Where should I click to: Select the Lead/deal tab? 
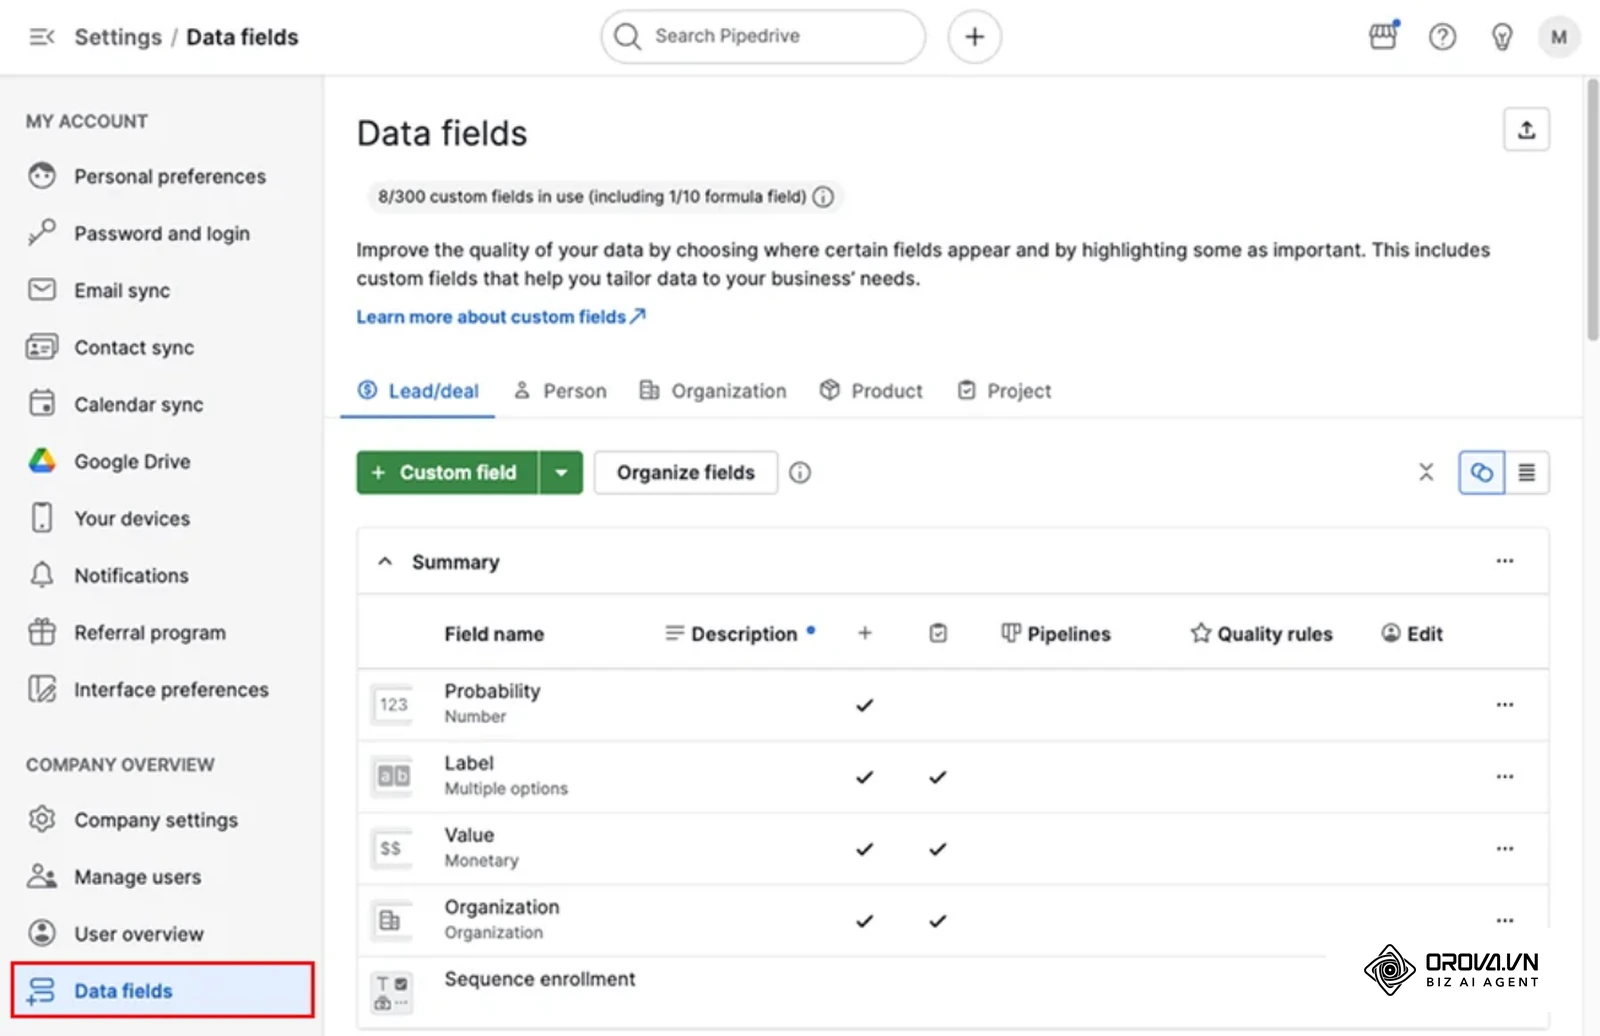point(418,391)
